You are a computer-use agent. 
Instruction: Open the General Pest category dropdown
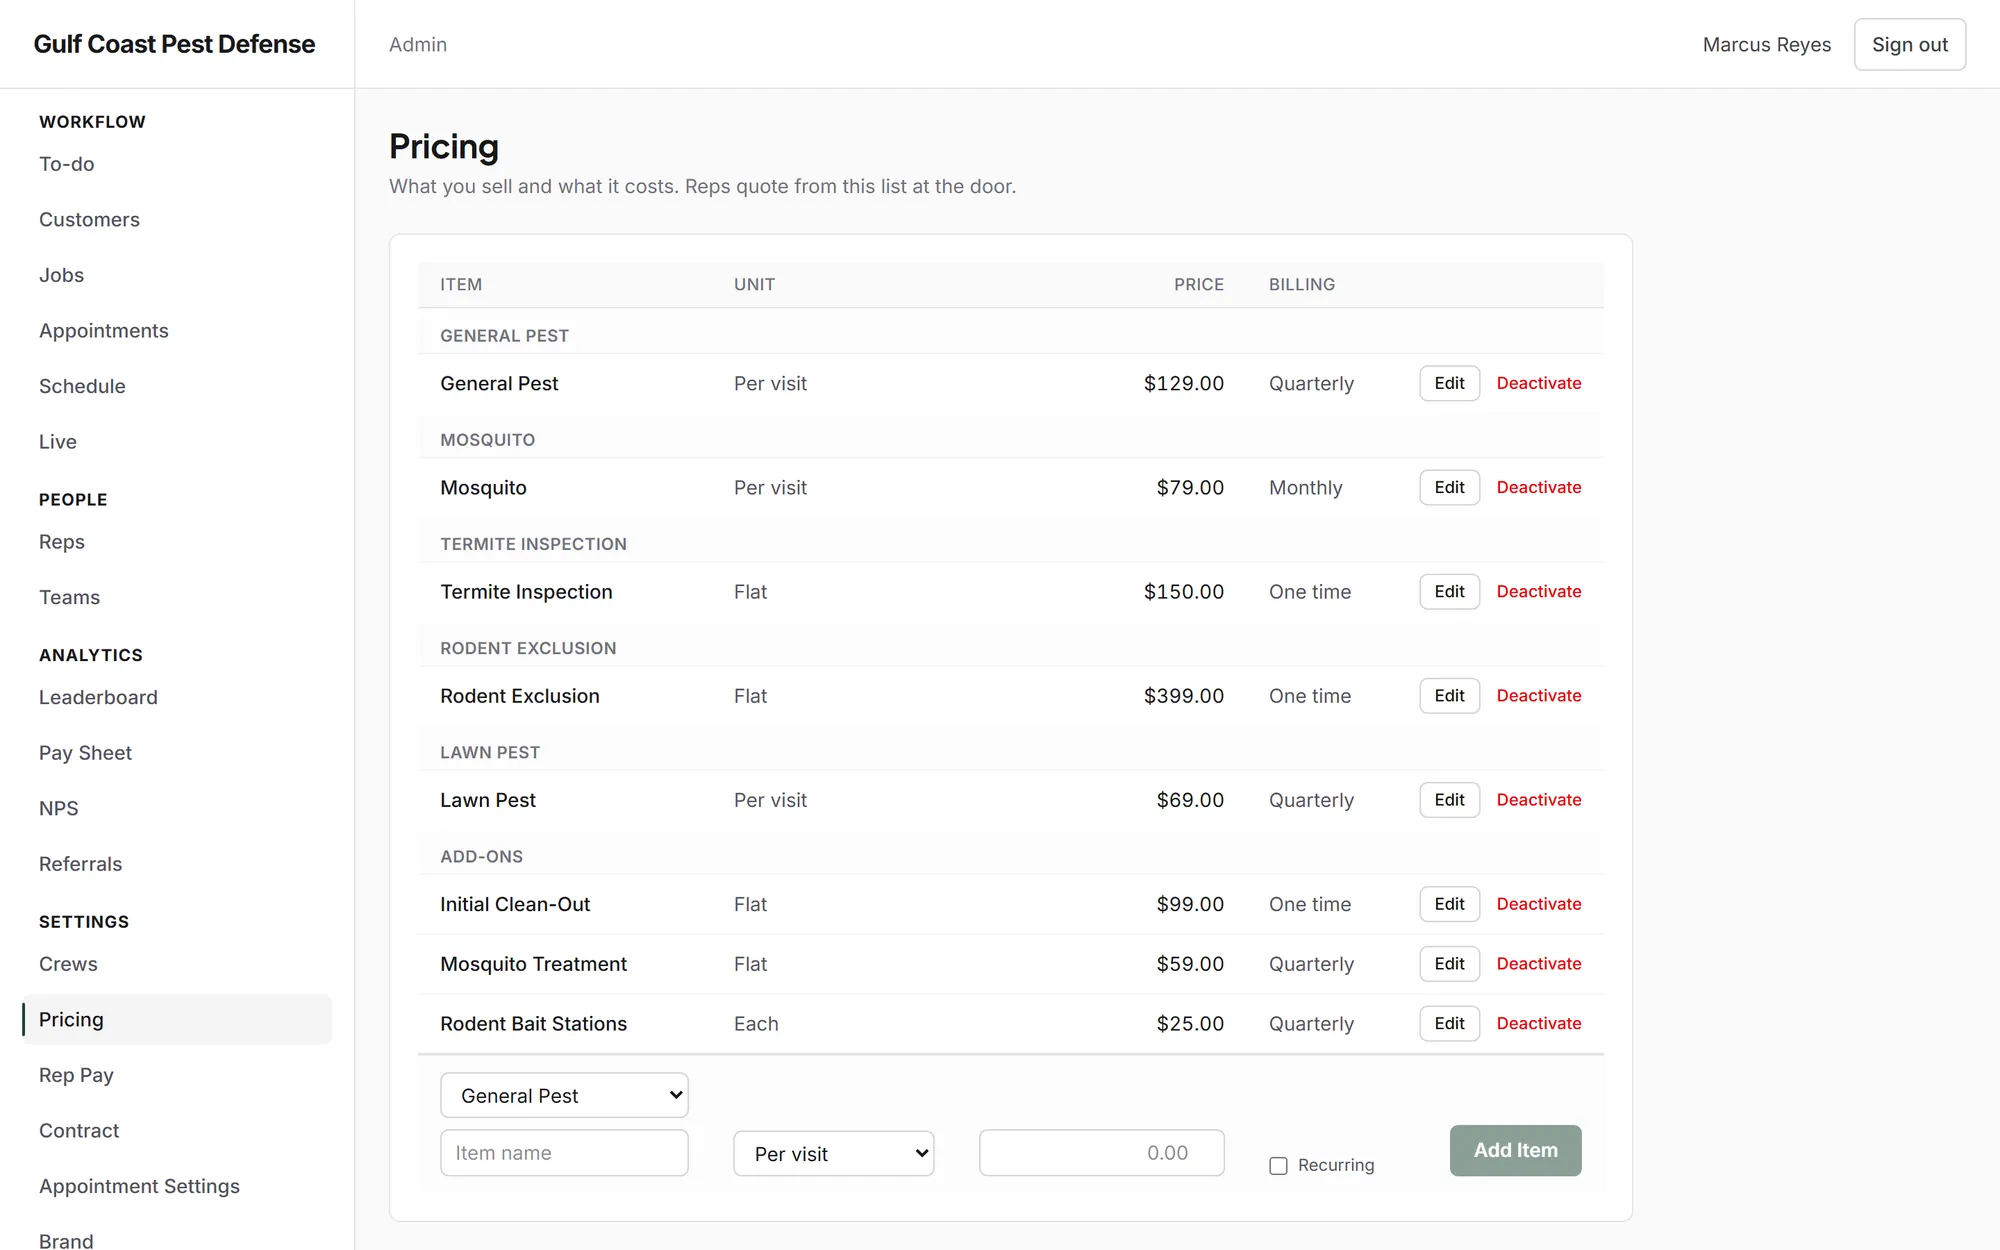point(564,1095)
